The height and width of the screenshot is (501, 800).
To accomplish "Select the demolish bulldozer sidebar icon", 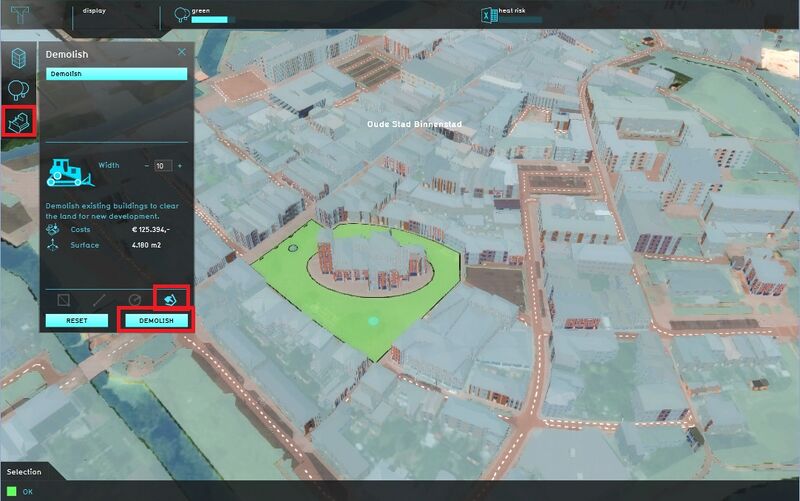I will [19, 123].
